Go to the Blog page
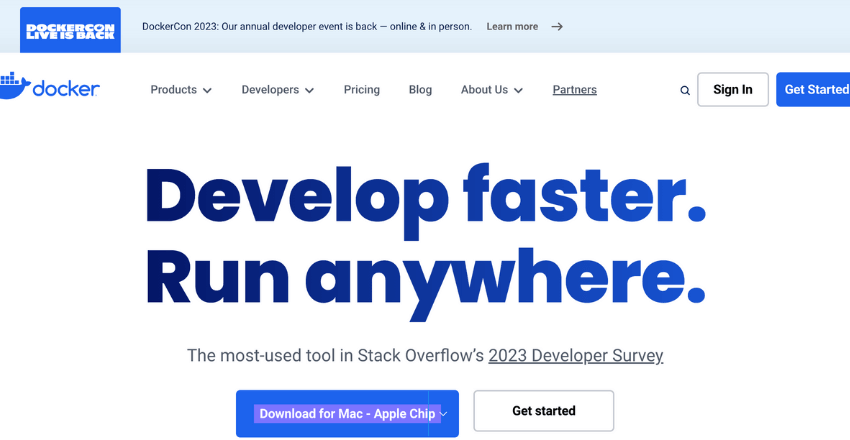The image size is (850, 440). (x=420, y=90)
